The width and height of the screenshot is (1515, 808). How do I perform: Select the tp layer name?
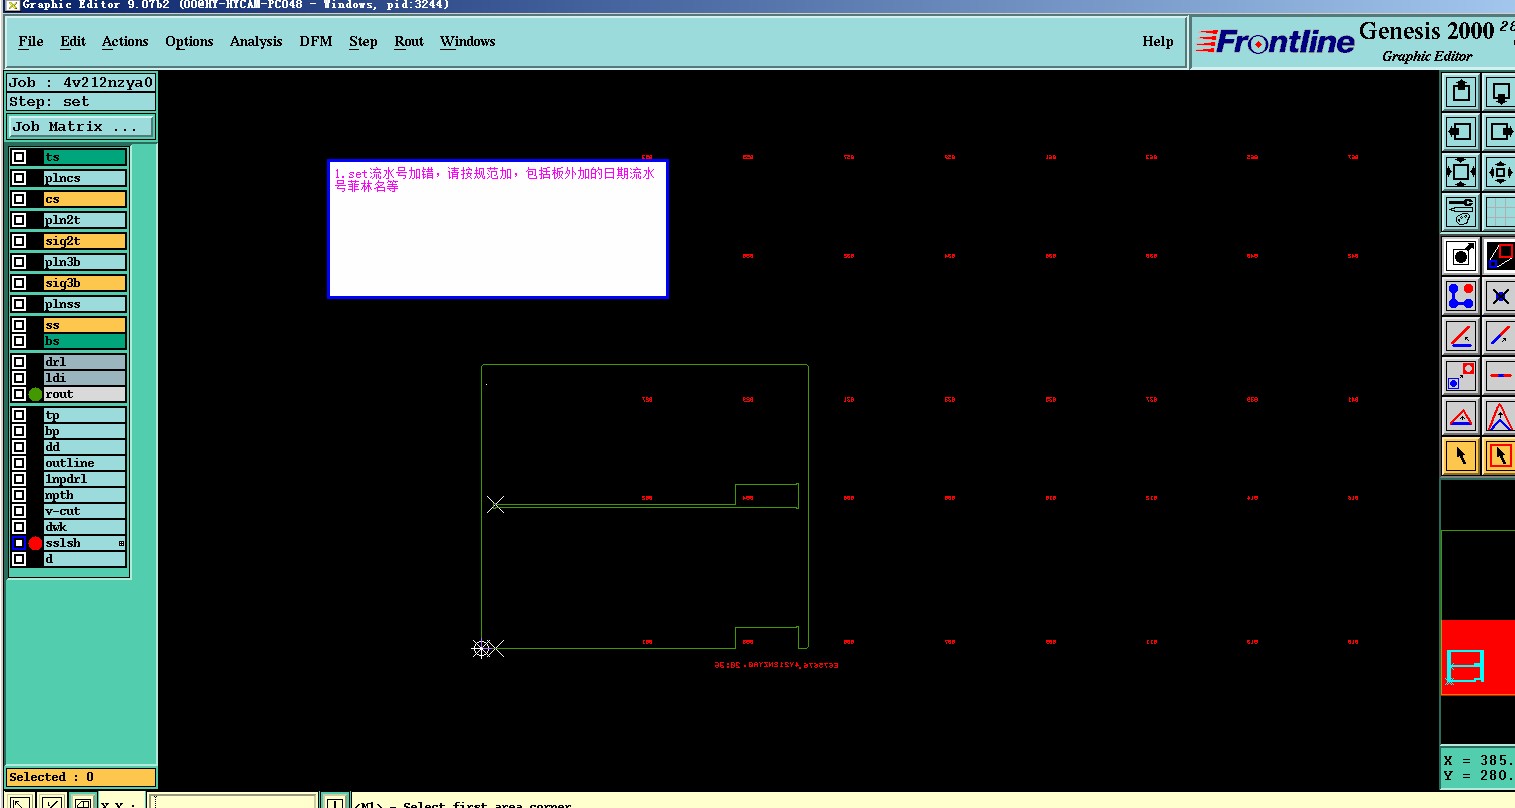[x=85, y=415]
